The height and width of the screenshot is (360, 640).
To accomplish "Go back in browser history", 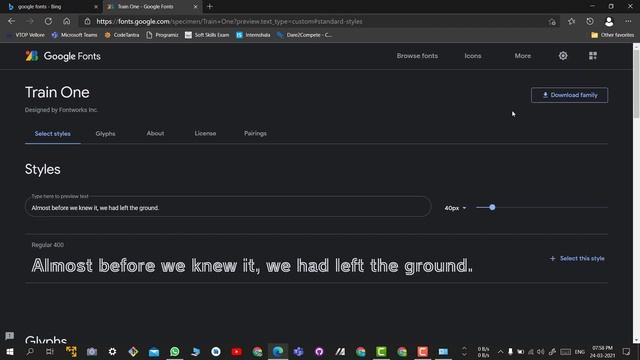I will click(x=11, y=21).
